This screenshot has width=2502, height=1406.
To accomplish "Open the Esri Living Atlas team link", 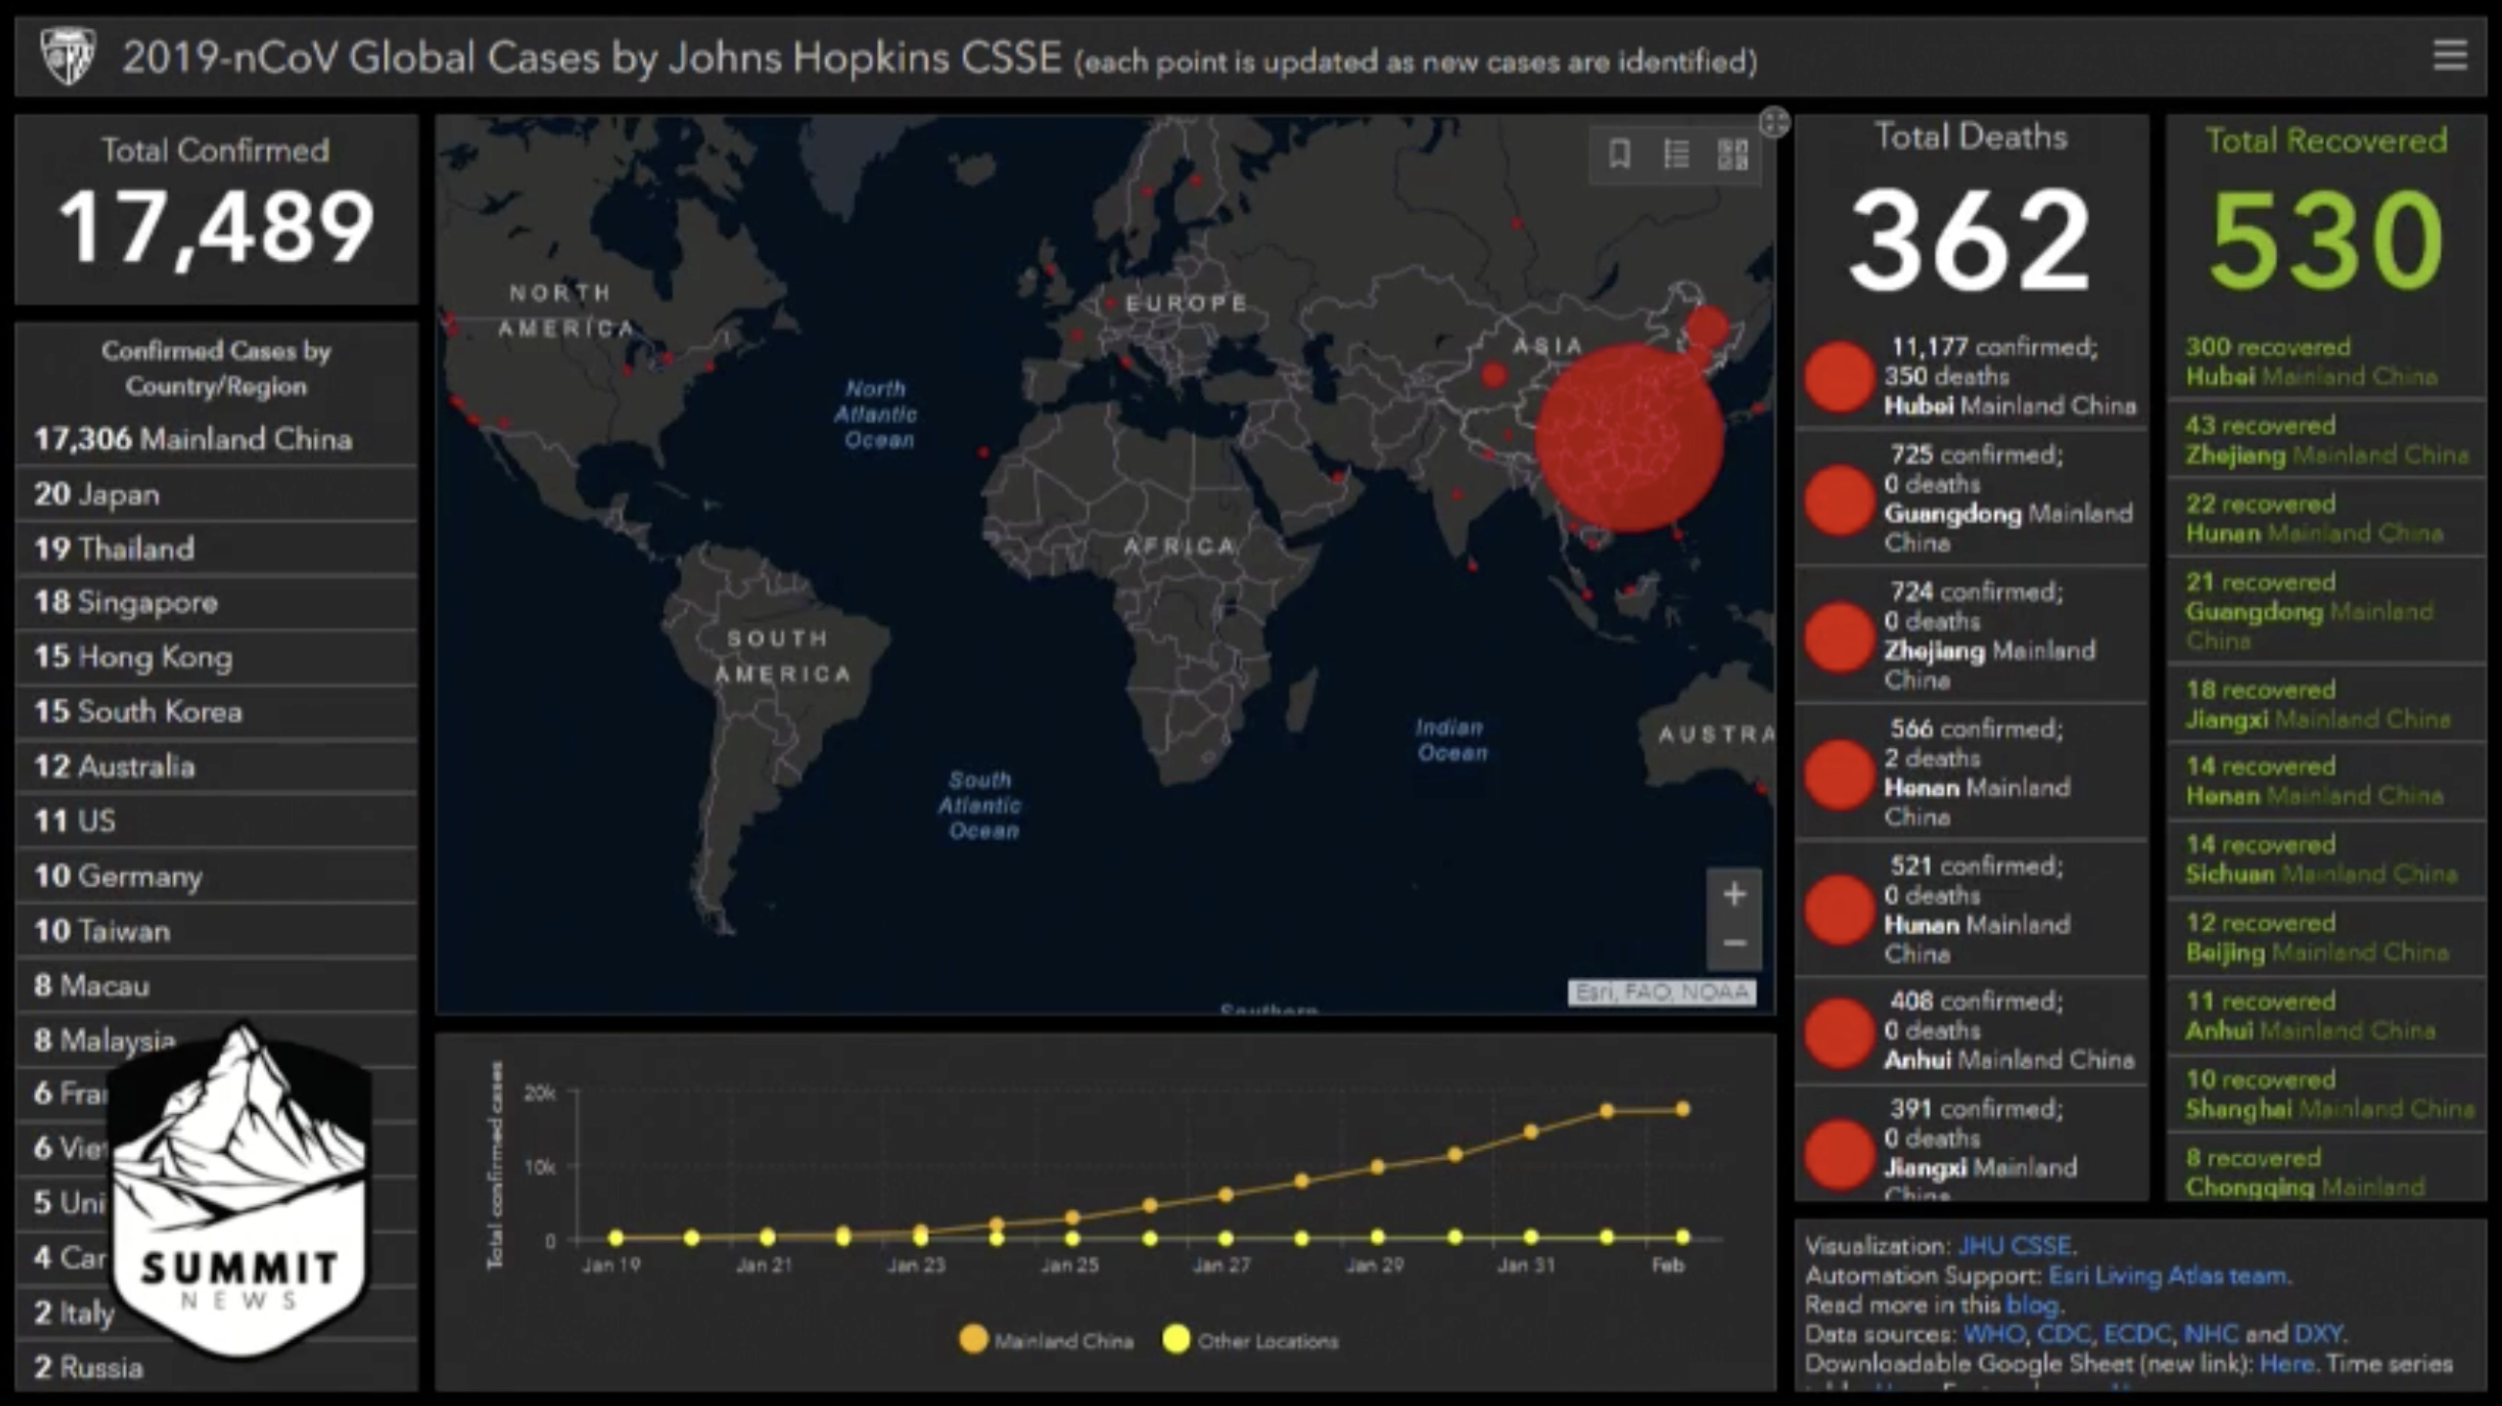I will click(x=2167, y=1276).
